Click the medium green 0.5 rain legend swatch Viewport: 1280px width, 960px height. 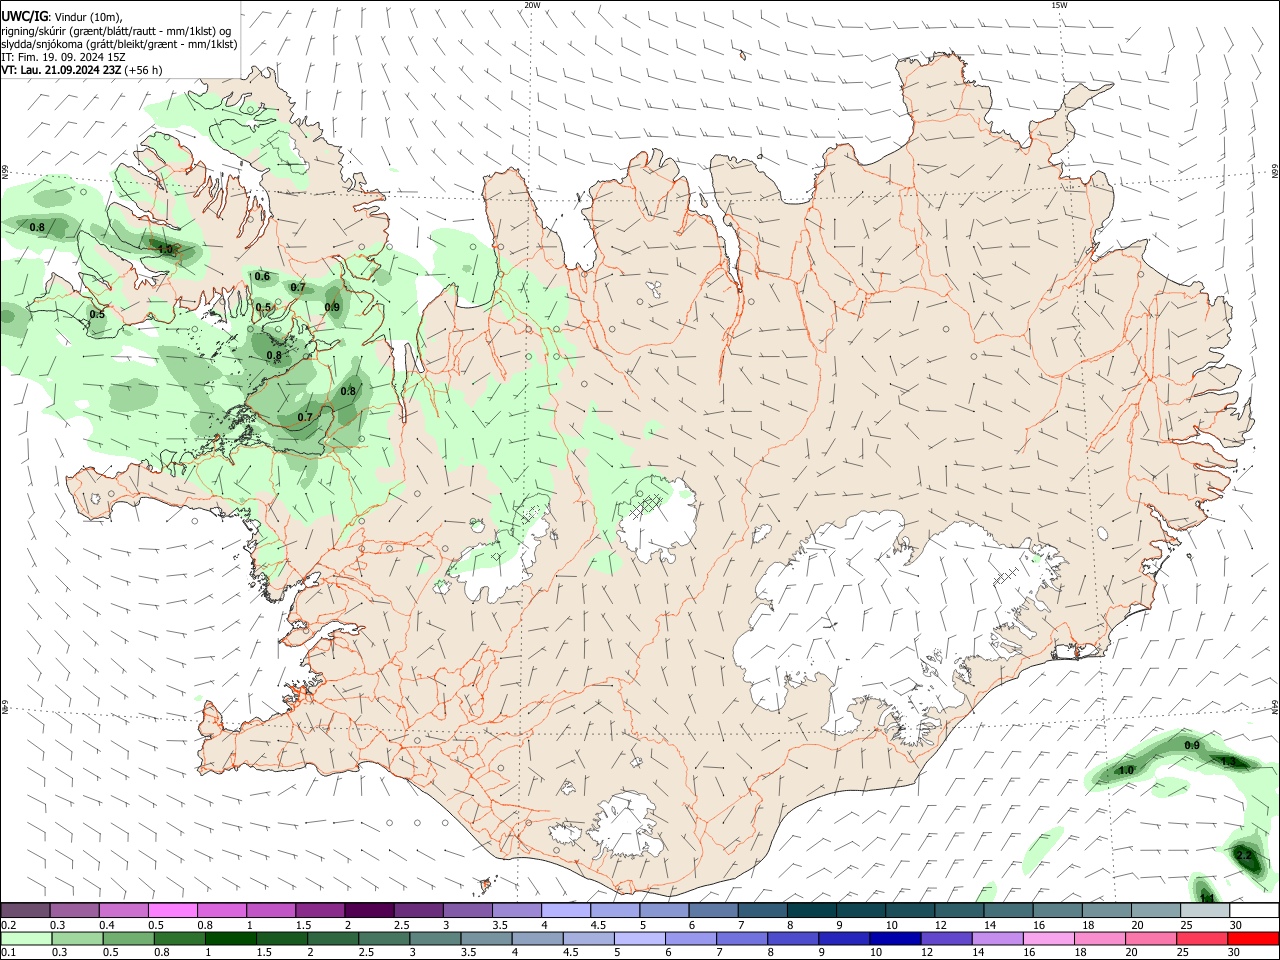point(128,938)
